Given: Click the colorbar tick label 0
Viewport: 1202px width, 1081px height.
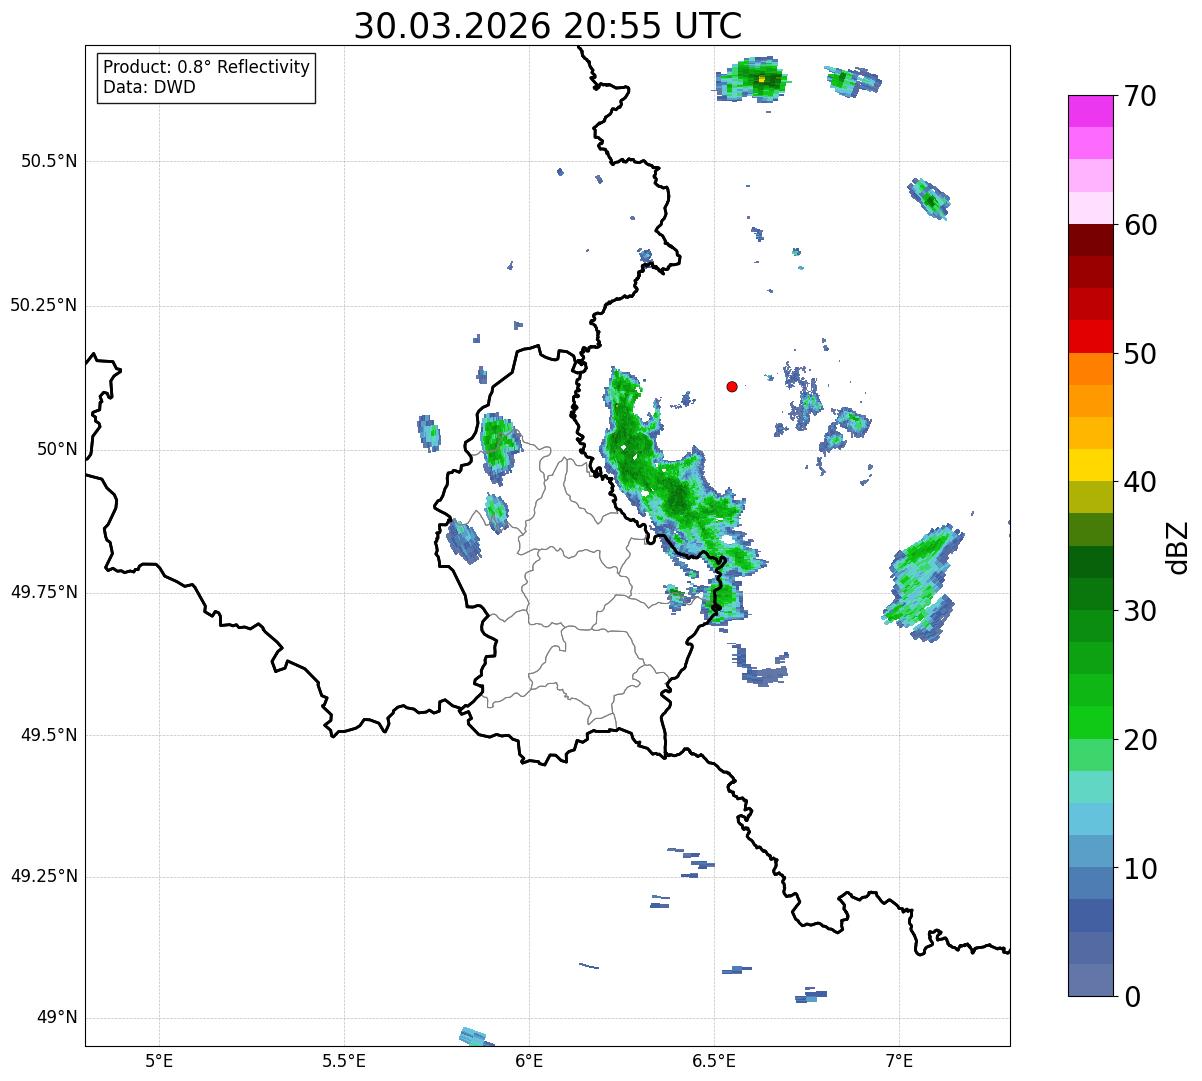Looking at the screenshot, I should [1132, 997].
